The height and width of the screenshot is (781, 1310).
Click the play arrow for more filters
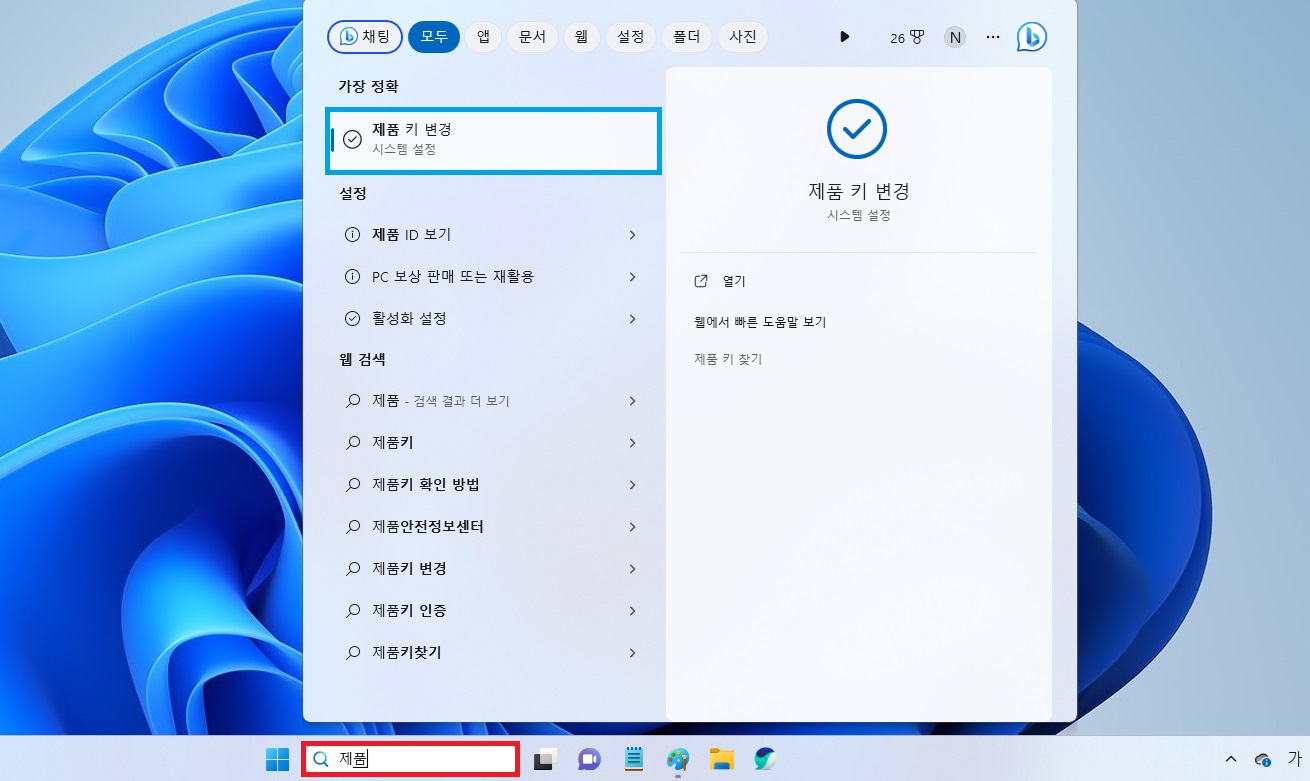[x=845, y=37]
